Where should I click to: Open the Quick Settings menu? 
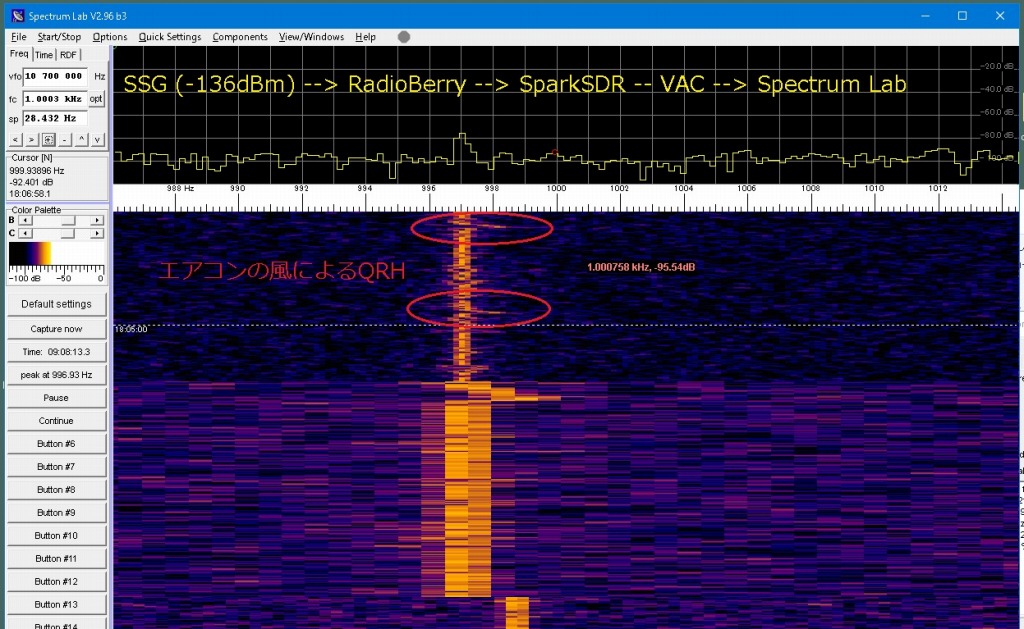(170, 37)
